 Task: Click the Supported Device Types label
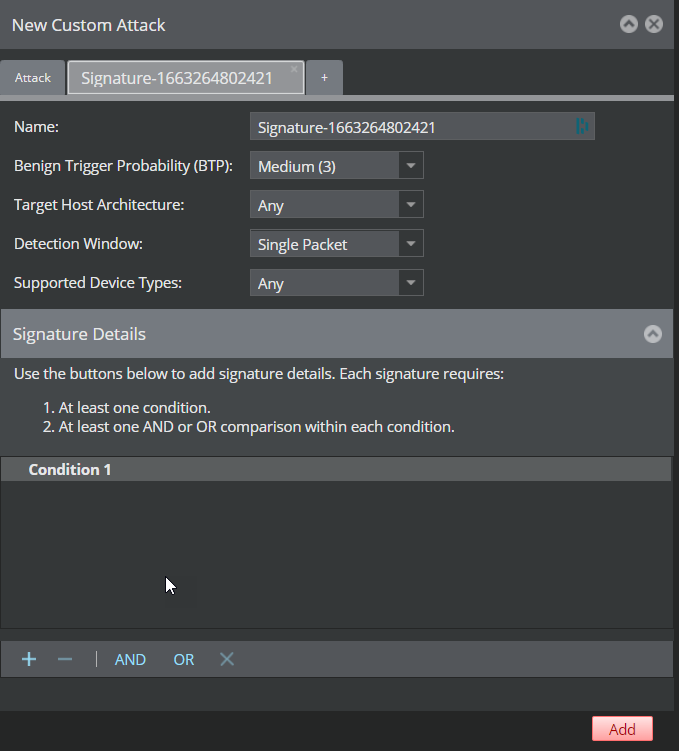(x=98, y=283)
